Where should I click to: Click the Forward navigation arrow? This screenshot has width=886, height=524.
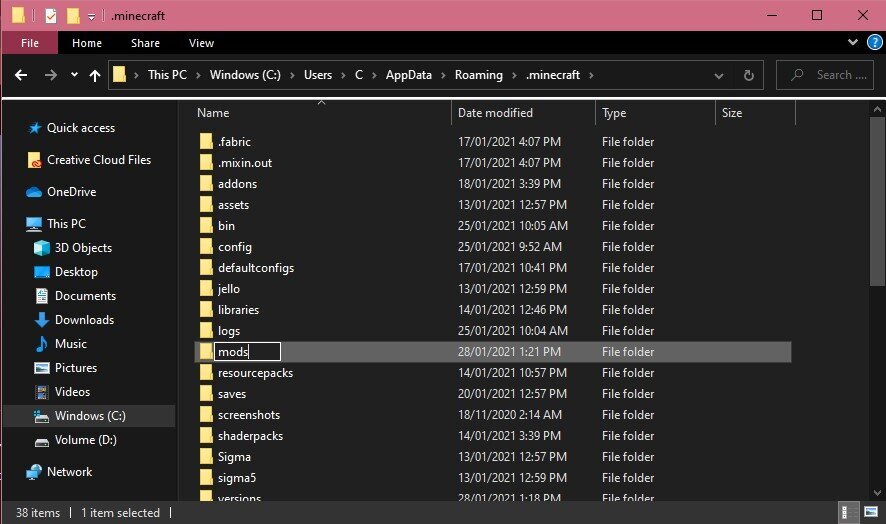tap(50, 75)
